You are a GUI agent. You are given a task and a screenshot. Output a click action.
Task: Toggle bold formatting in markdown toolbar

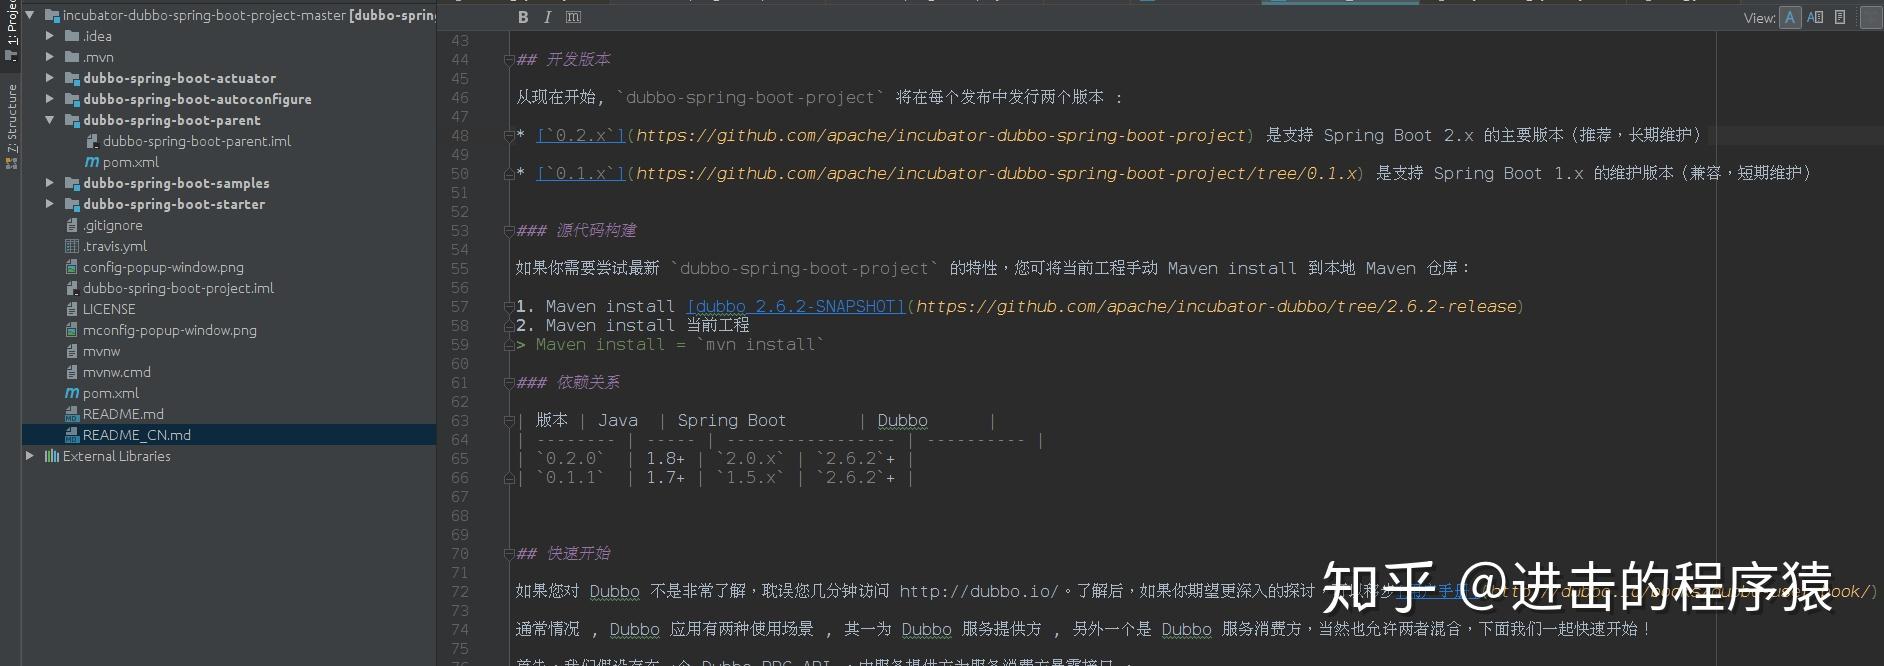pyautogui.click(x=523, y=17)
